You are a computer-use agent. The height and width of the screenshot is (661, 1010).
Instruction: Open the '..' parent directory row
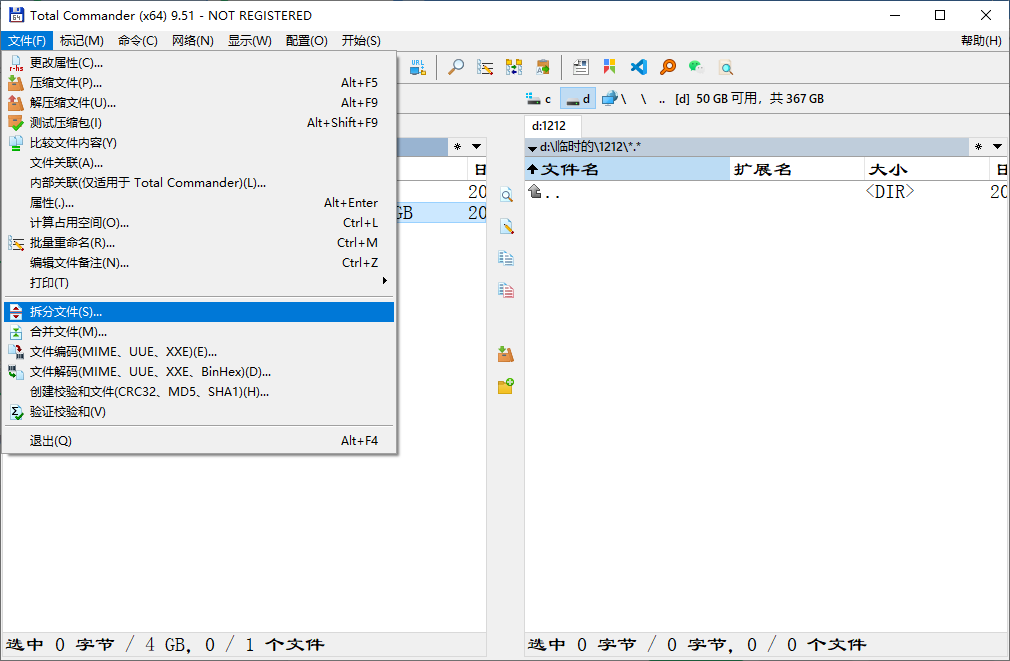coord(767,191)
